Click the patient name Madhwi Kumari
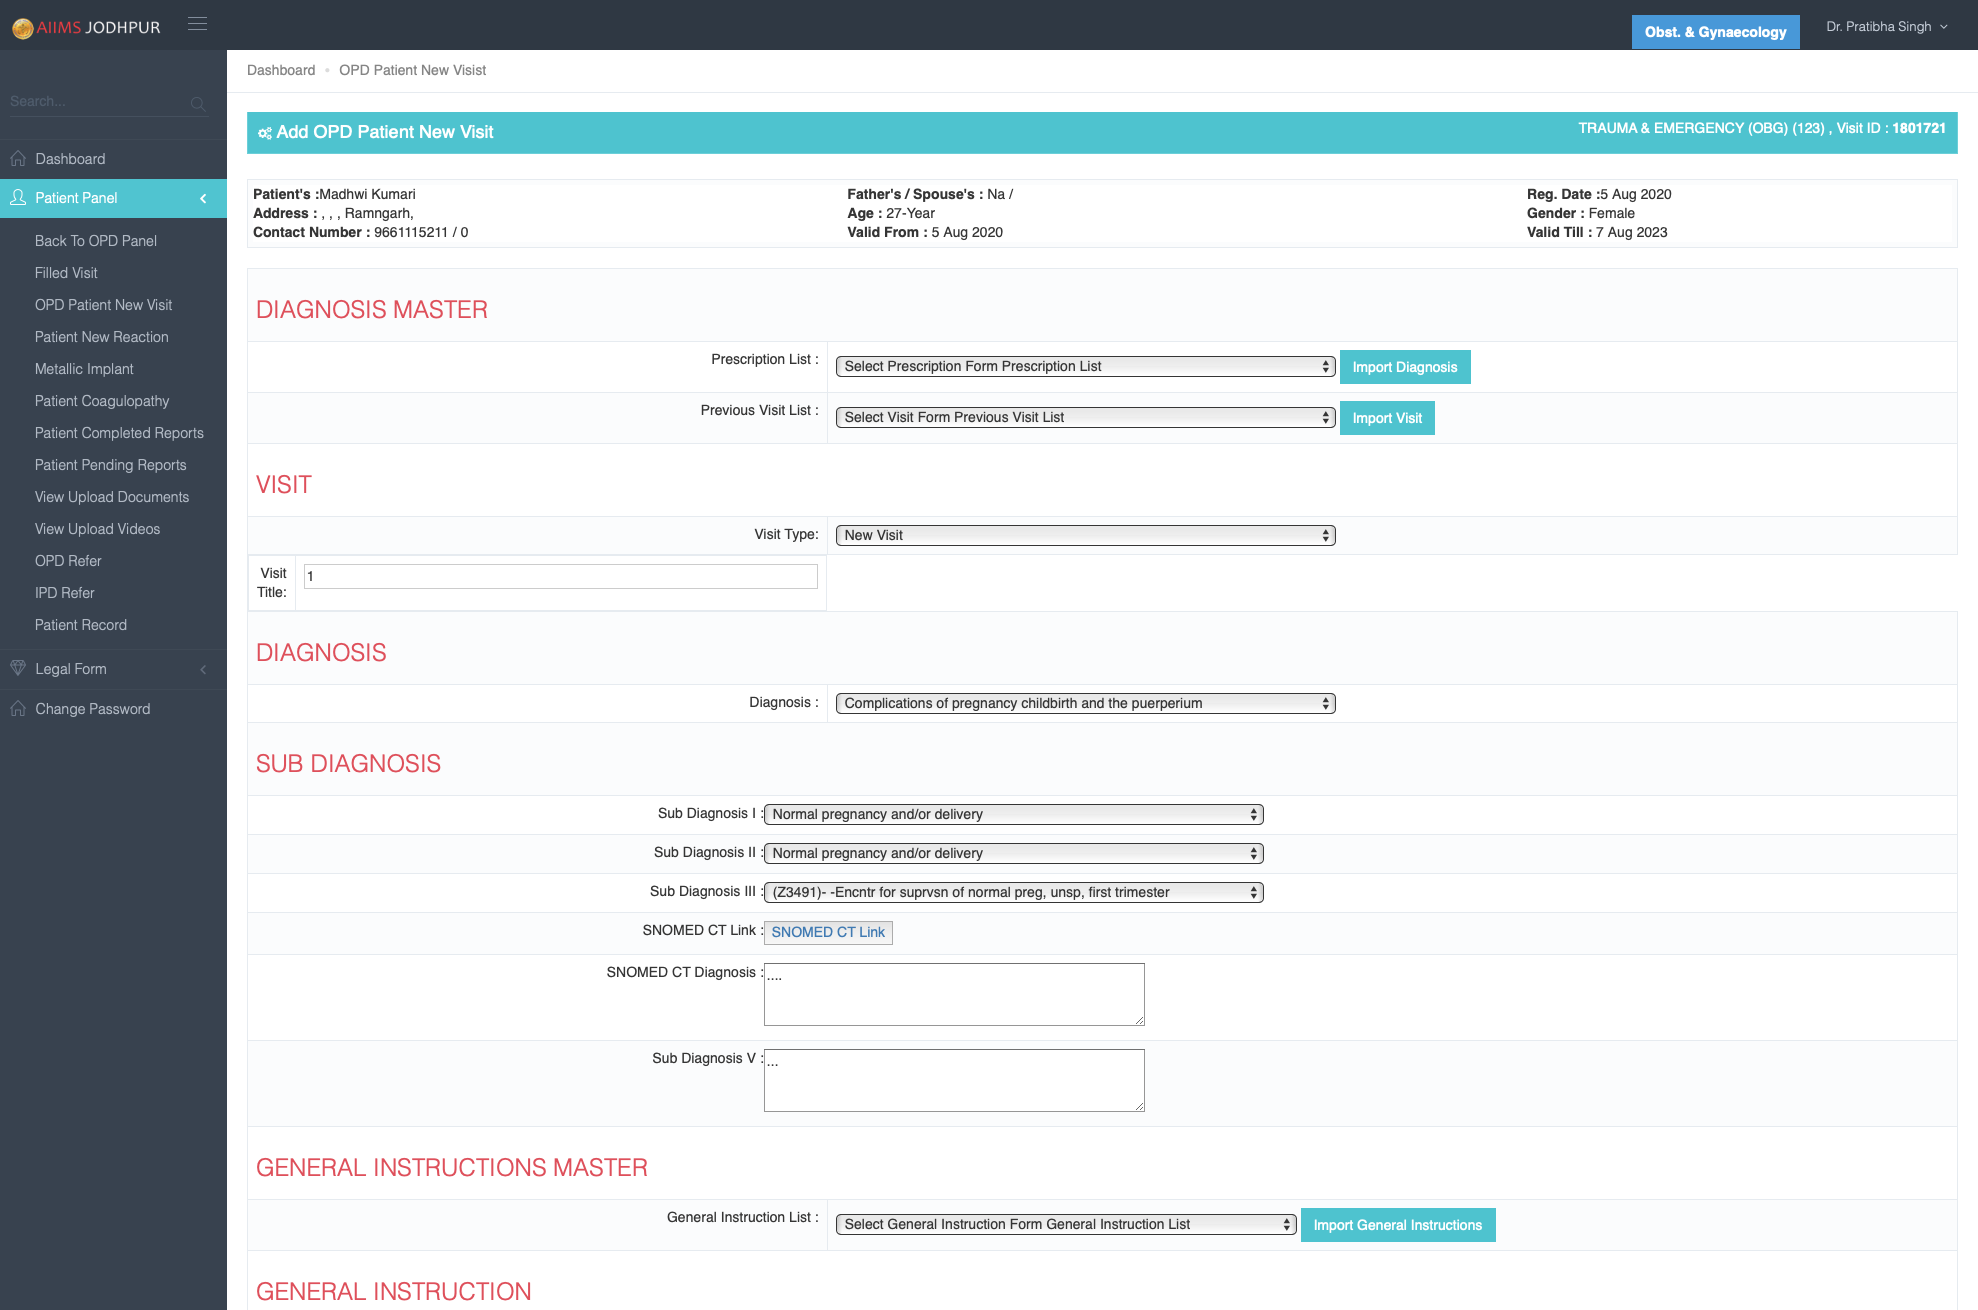The width and height of the screenshot is (1978, 1310). (367, 194)
